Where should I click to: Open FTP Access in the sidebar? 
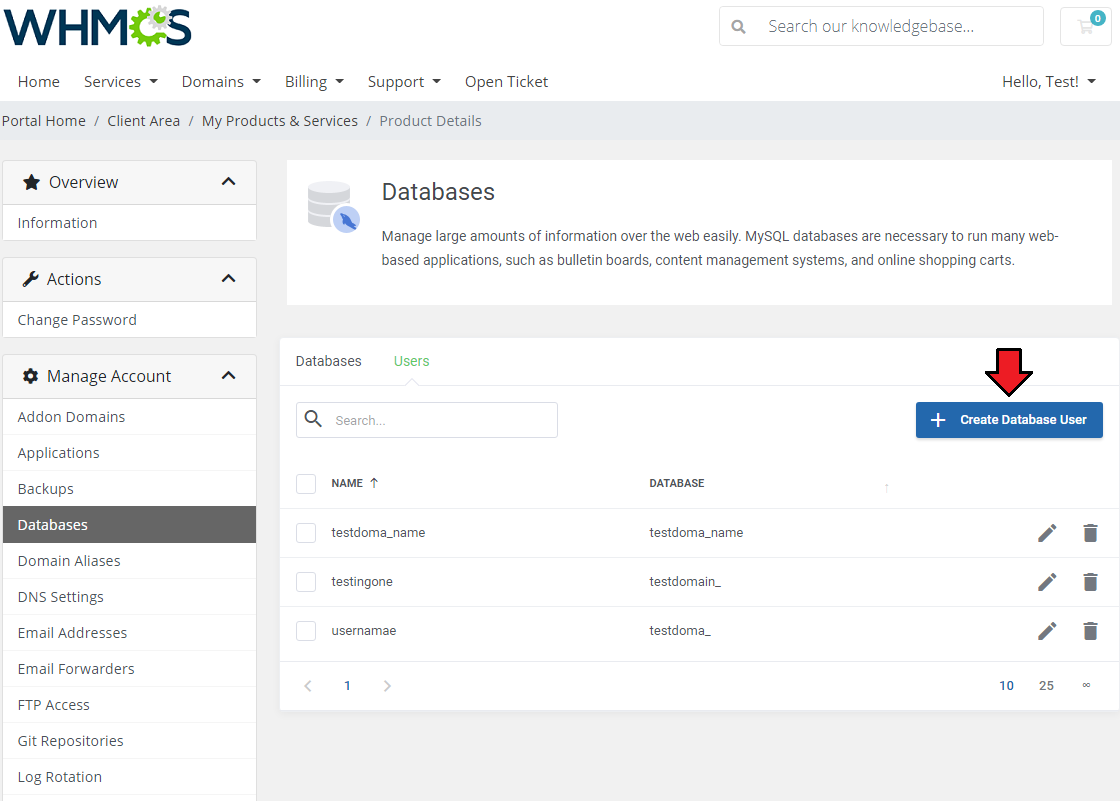click(129, 705)
